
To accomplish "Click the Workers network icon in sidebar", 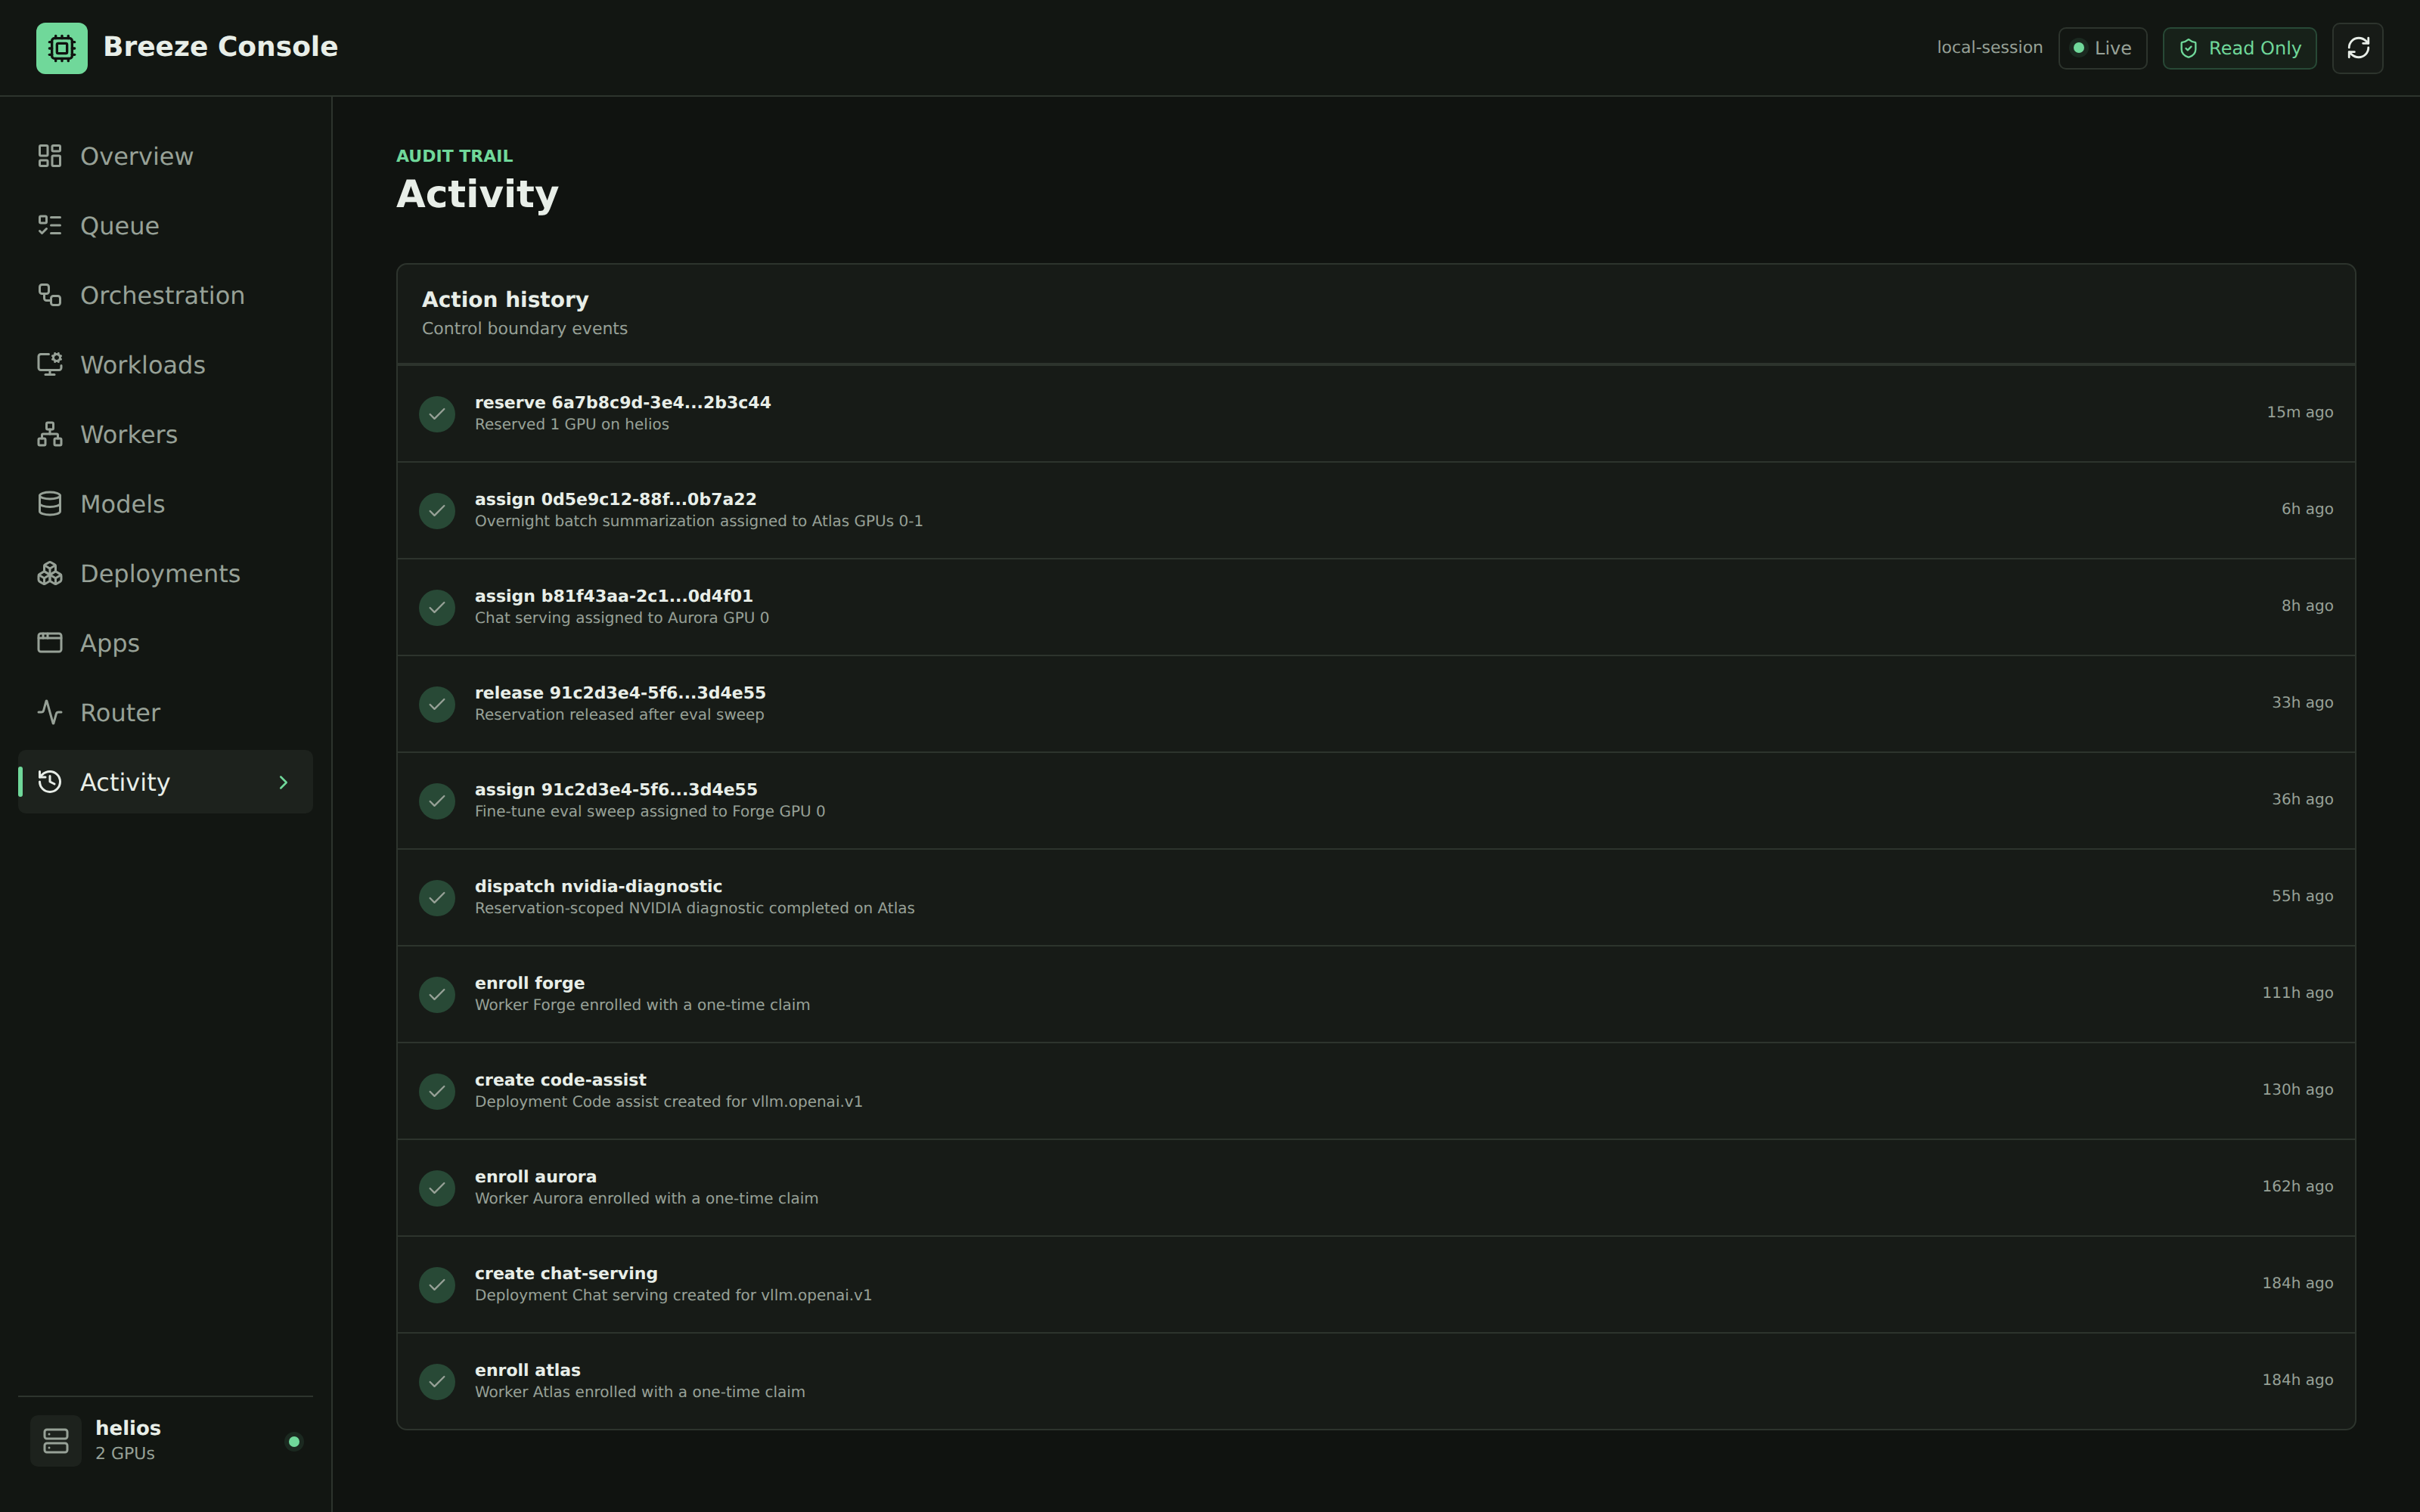I will pos(50,434).
